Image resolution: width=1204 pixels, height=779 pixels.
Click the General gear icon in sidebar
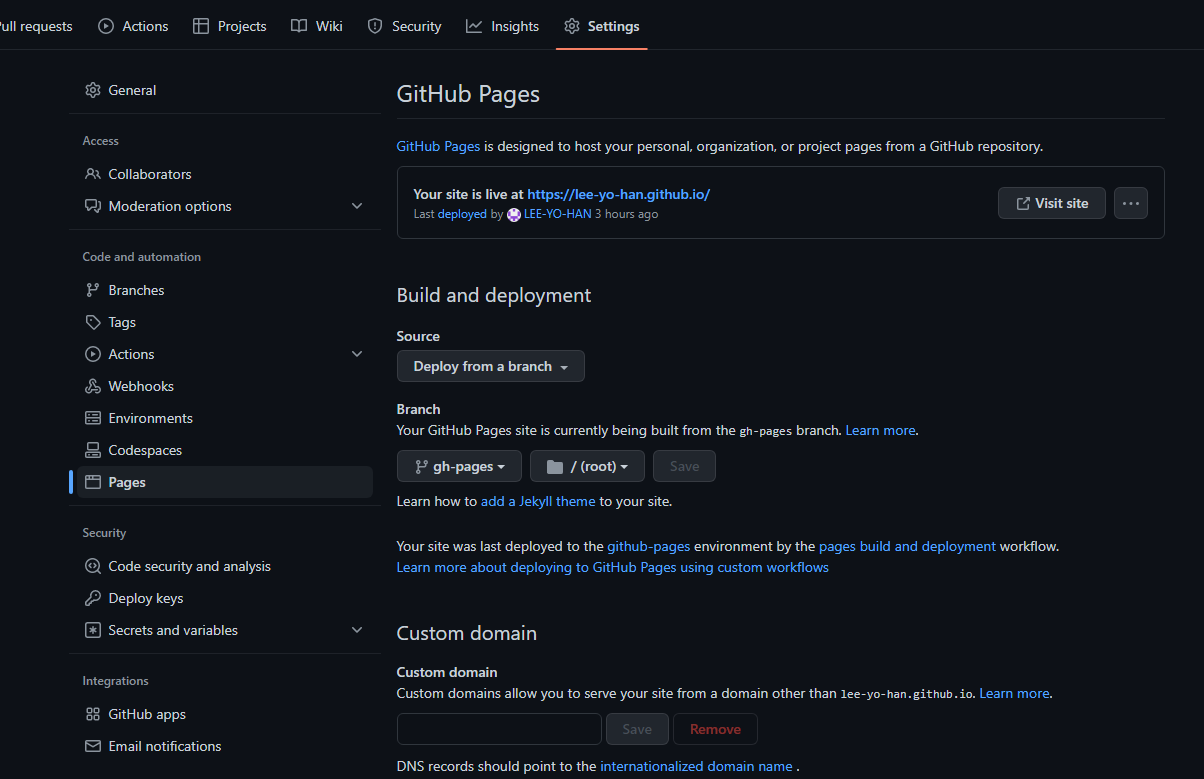(x=93, y=90)
